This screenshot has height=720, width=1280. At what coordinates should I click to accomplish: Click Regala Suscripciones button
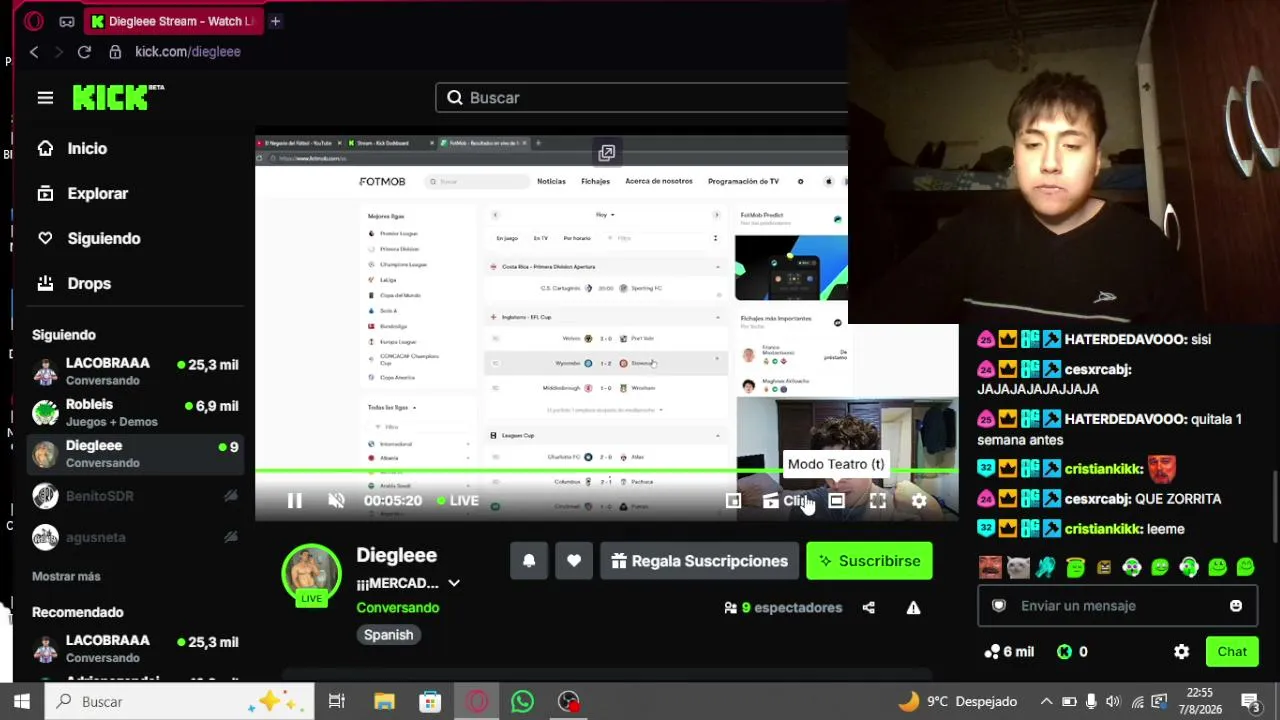point(699,561)
